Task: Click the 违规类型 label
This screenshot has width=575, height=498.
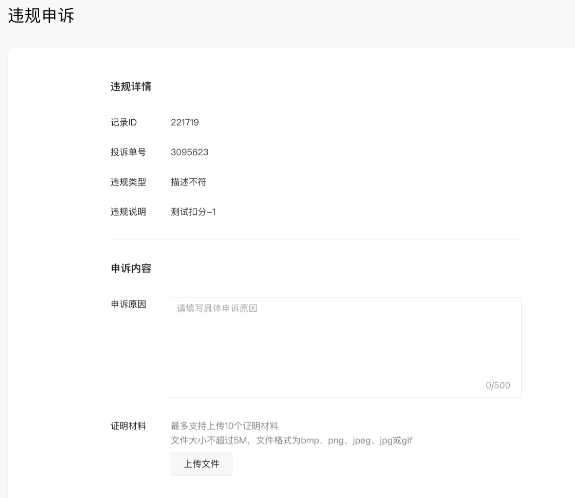Action: pyautogui.click(x=128, y=182)
